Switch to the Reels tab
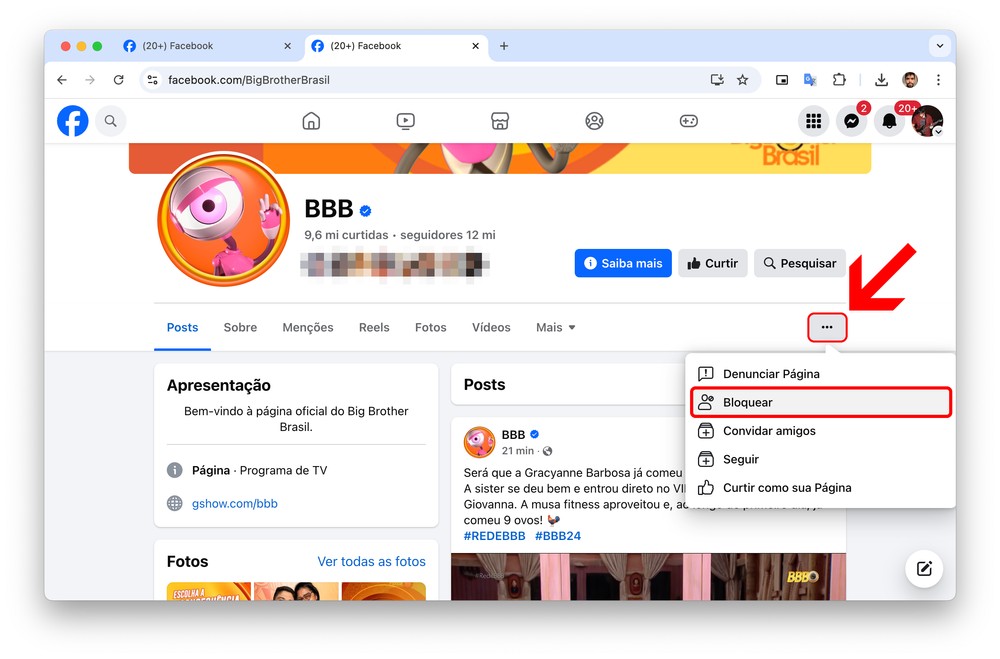 point(374,327)
